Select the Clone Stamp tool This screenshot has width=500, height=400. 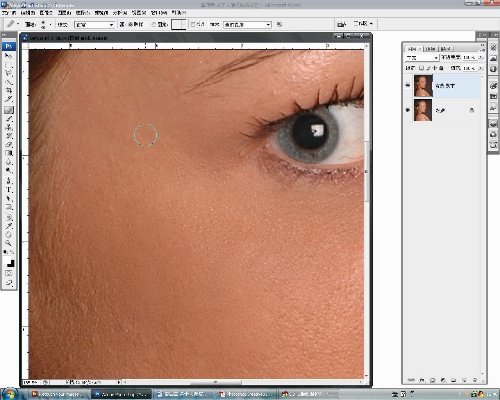9,127
